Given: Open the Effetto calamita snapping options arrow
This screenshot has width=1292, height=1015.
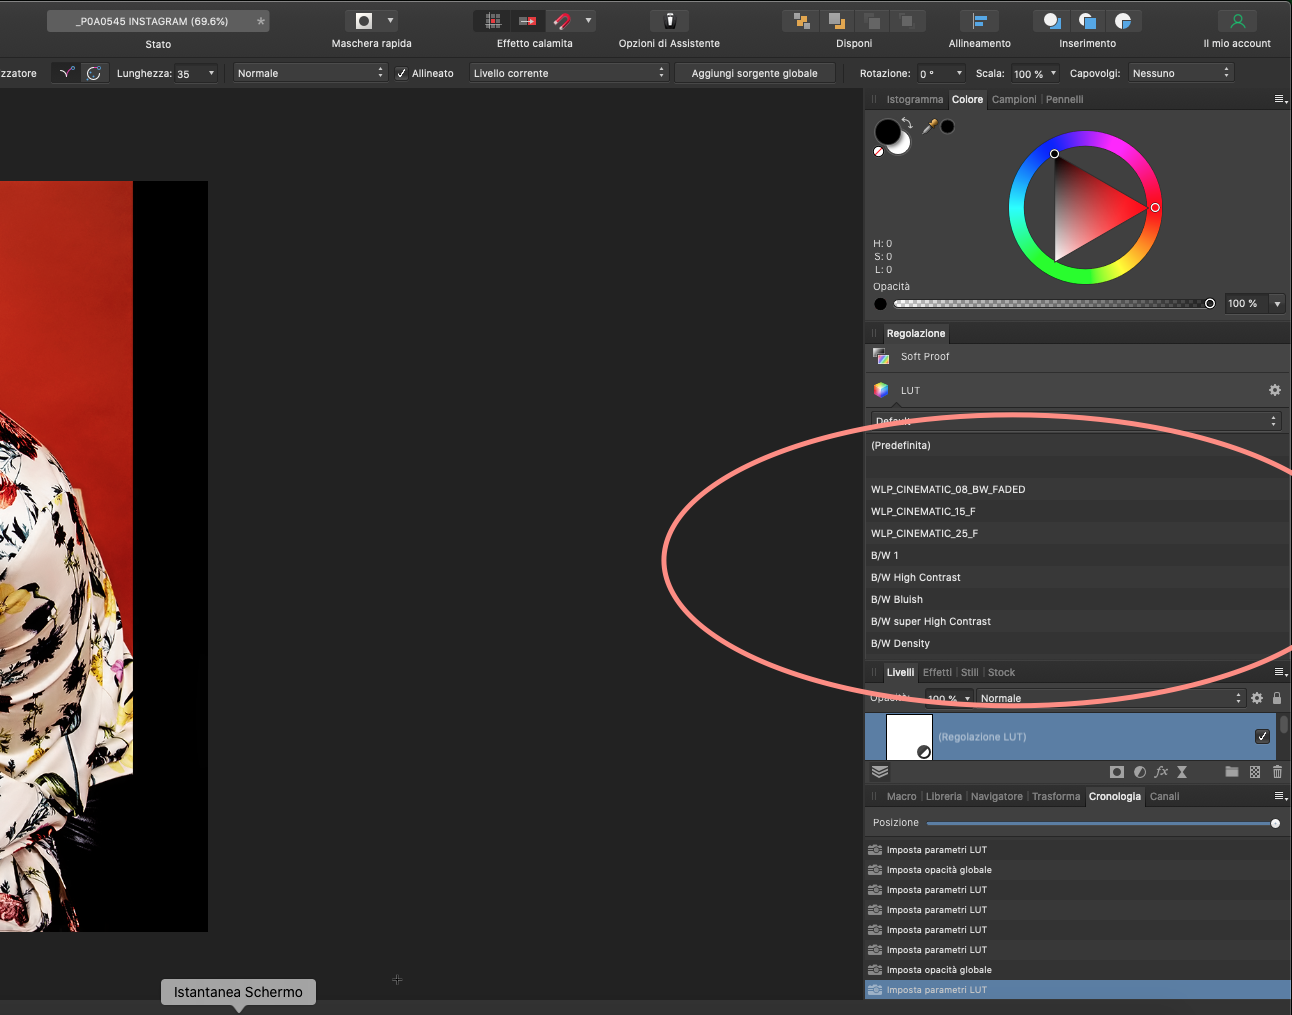Looking at the screenshot, I should [x=588, y=20].
